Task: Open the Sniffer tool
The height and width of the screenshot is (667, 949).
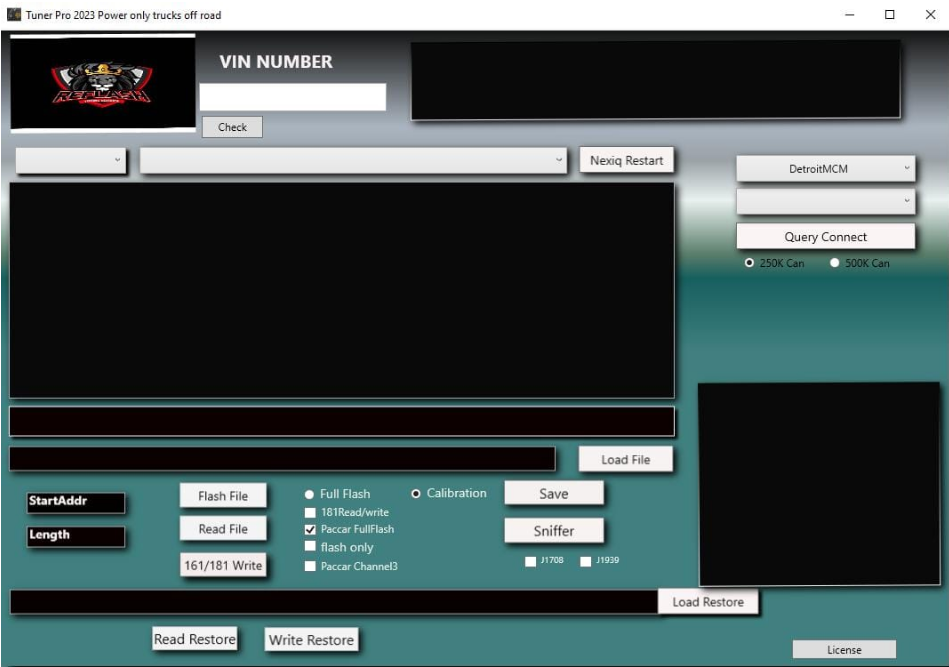Action: pyautogui.click(x=554, y=528)
